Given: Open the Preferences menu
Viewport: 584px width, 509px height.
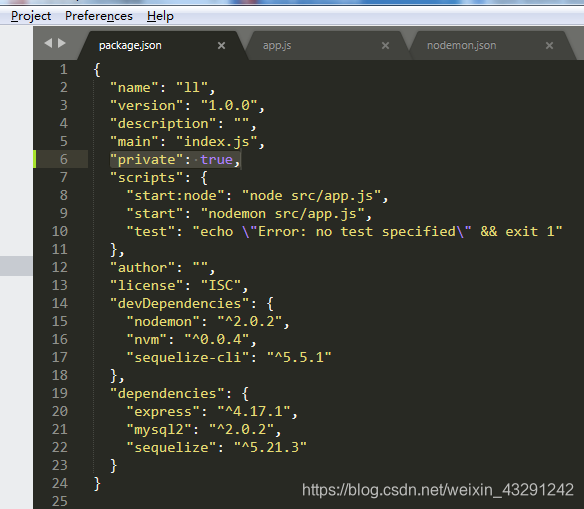Looking at the screenshot, I should tap(99, 16).
